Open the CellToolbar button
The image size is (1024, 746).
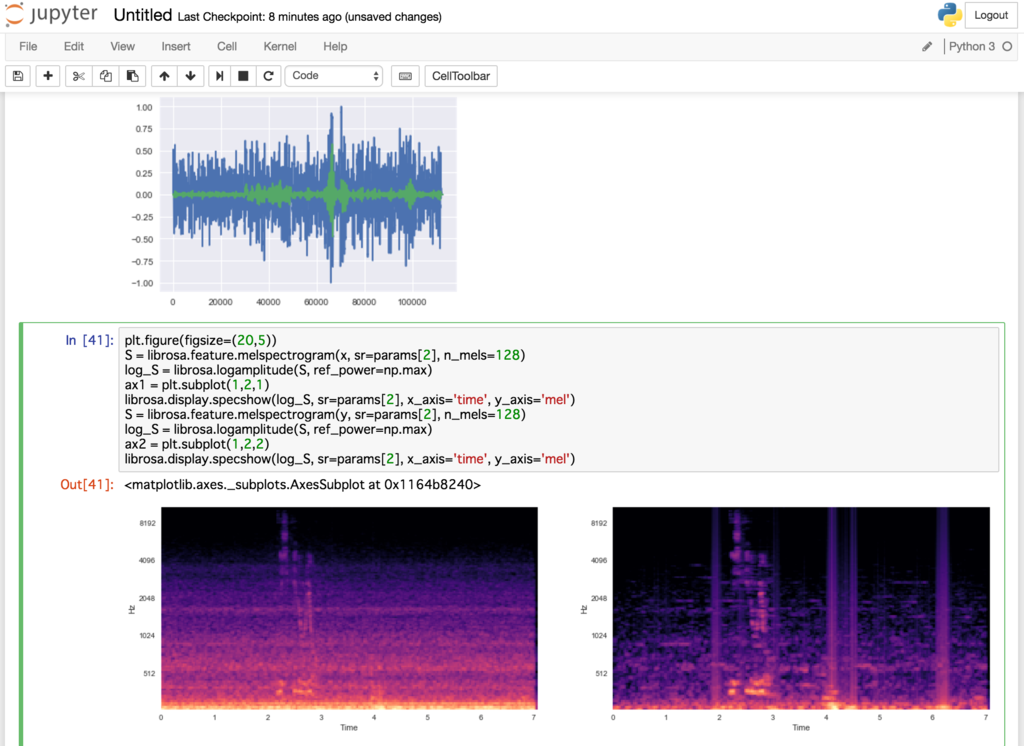(x=461, y=76)
